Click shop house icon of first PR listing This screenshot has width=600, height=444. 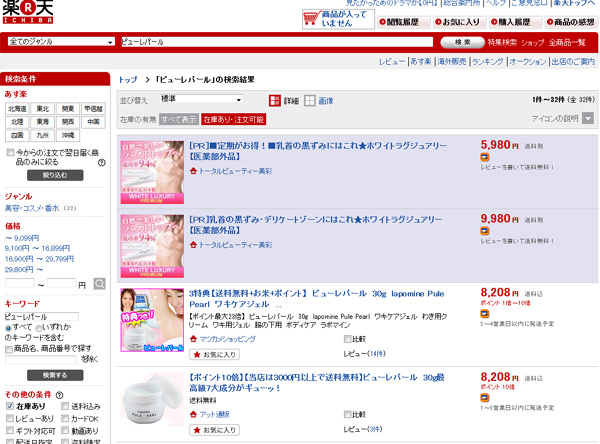click(x=193, y=171)
